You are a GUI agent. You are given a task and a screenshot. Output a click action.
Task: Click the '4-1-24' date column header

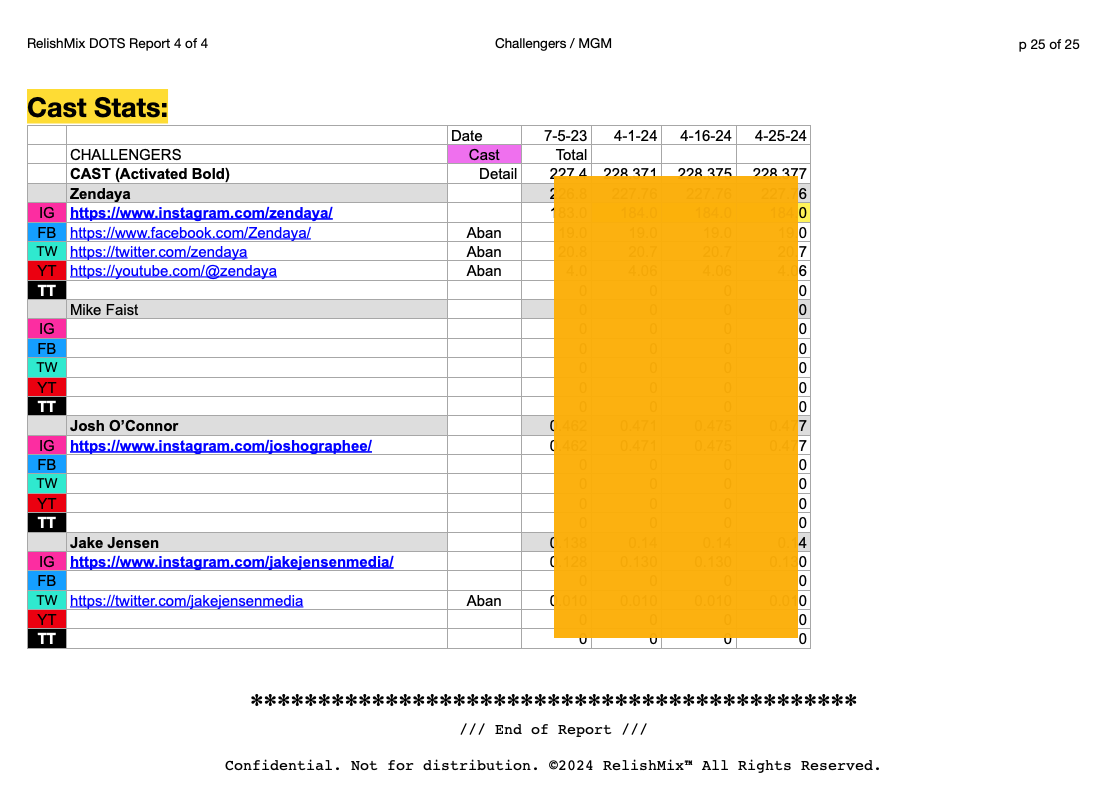(627, 136)
